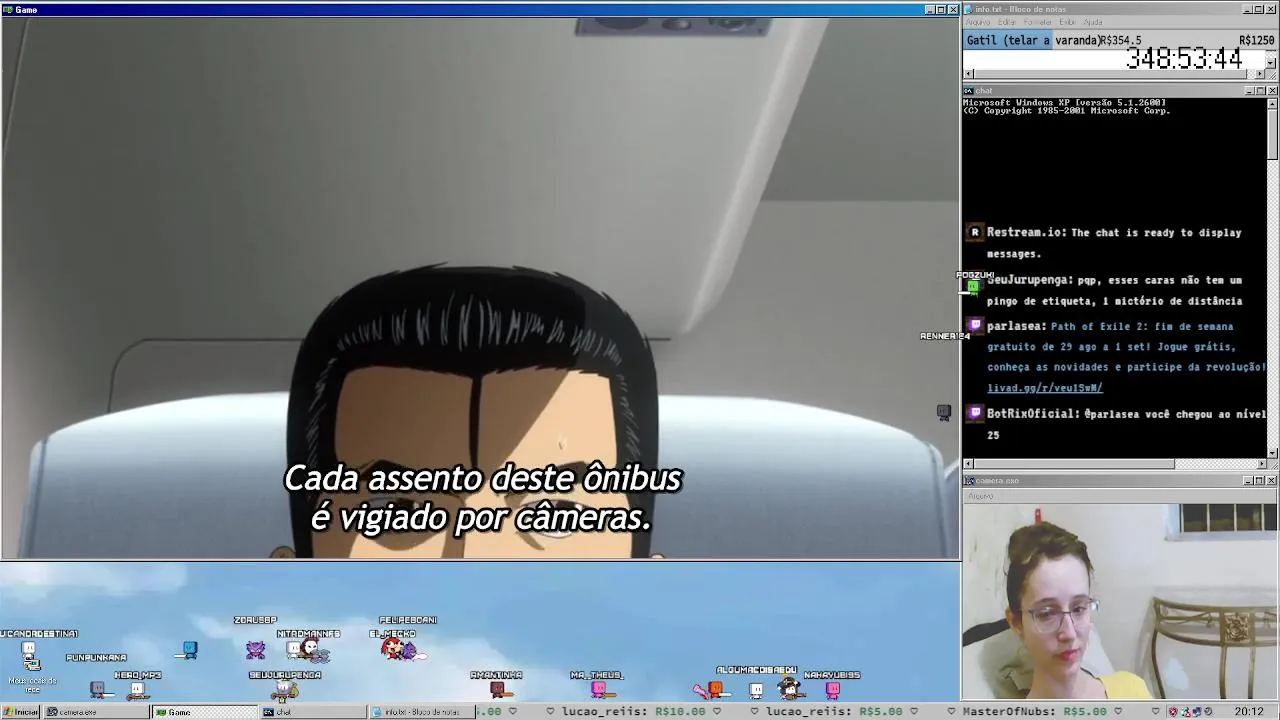Open the Ajuda menu in Bloco de notas
This screenshot has width=1280, height=720.
click(x=1093, y=22)
